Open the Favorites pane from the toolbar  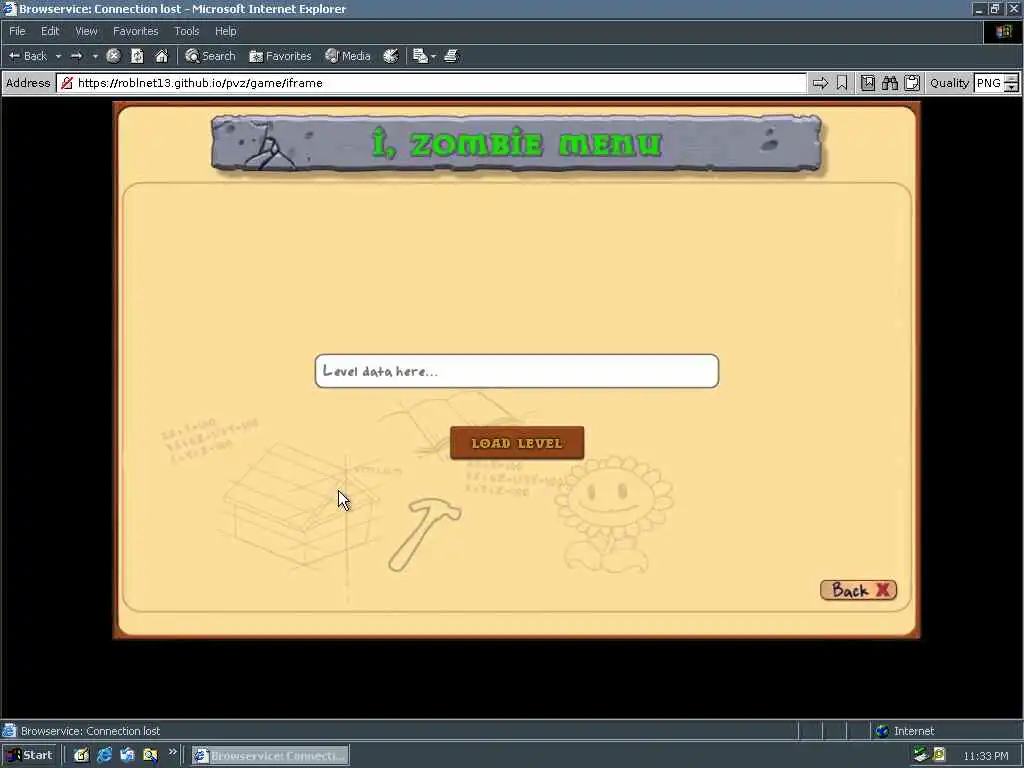pos(280,56)
